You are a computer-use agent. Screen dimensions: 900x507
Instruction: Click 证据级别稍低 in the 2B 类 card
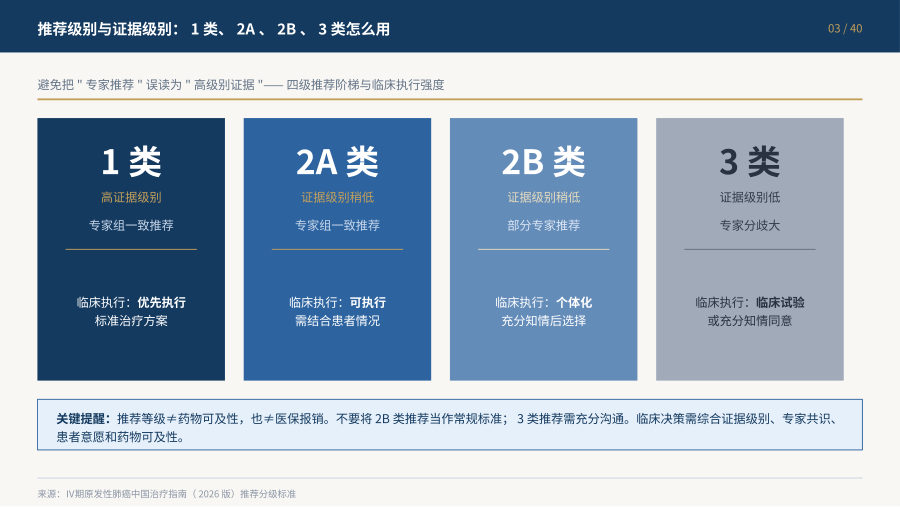543,198
